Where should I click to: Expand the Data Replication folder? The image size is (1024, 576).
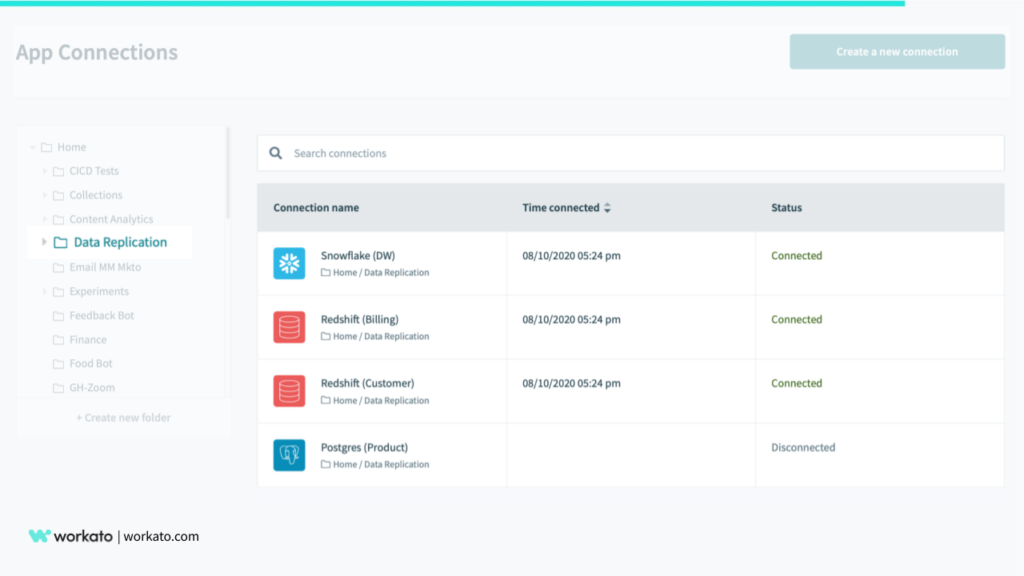click(x=42, y=242)
